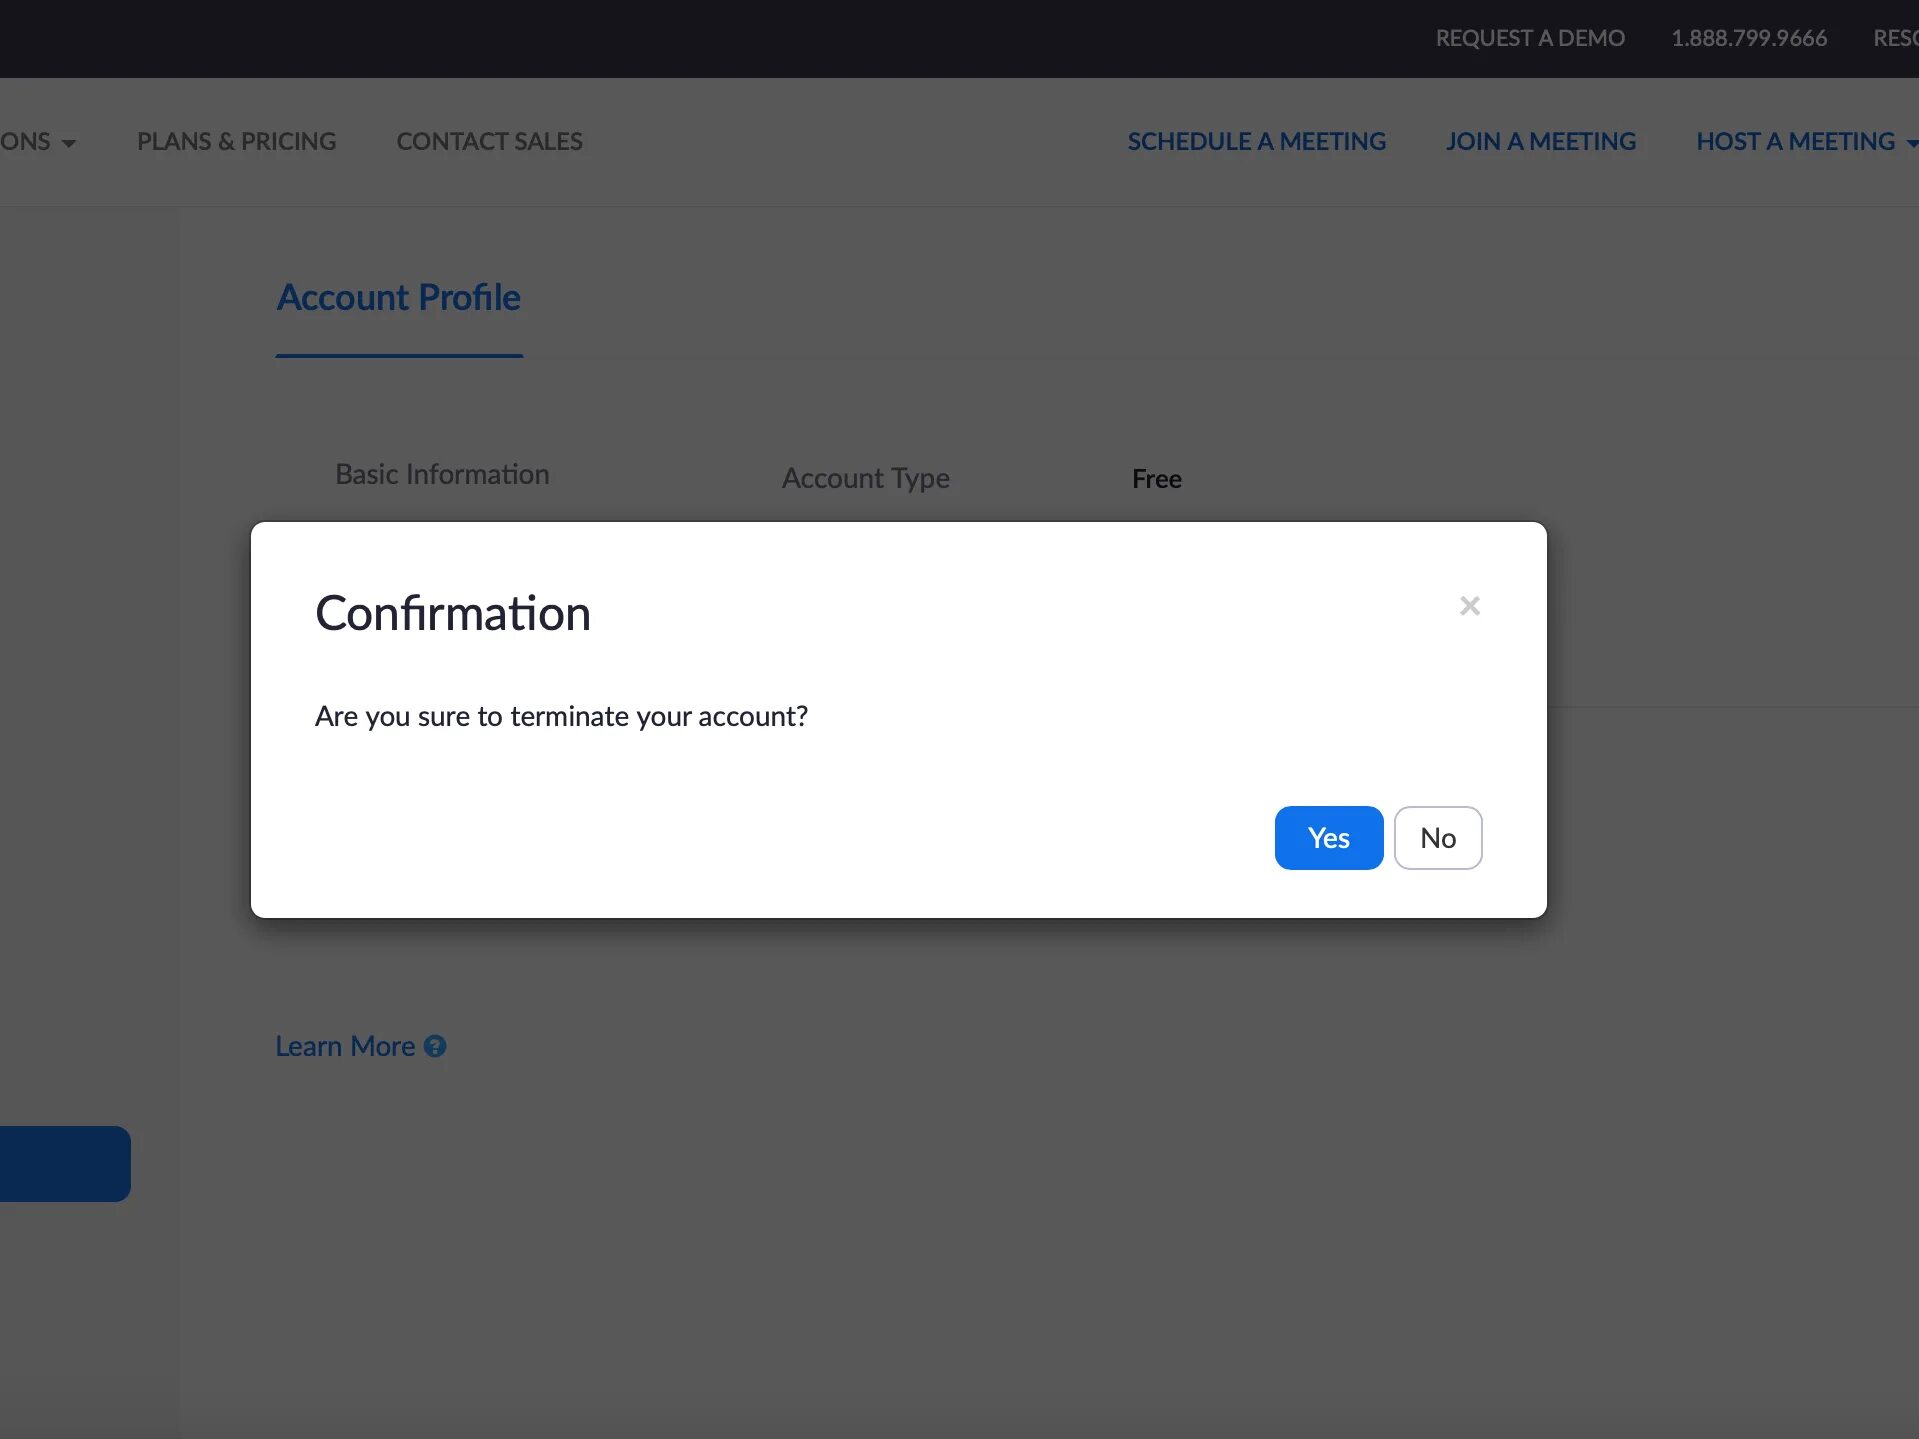Close the Confirmation dialog with the X icon
The height and width of the screenshot is (1439, 1919).
(x=1469, y=606)
